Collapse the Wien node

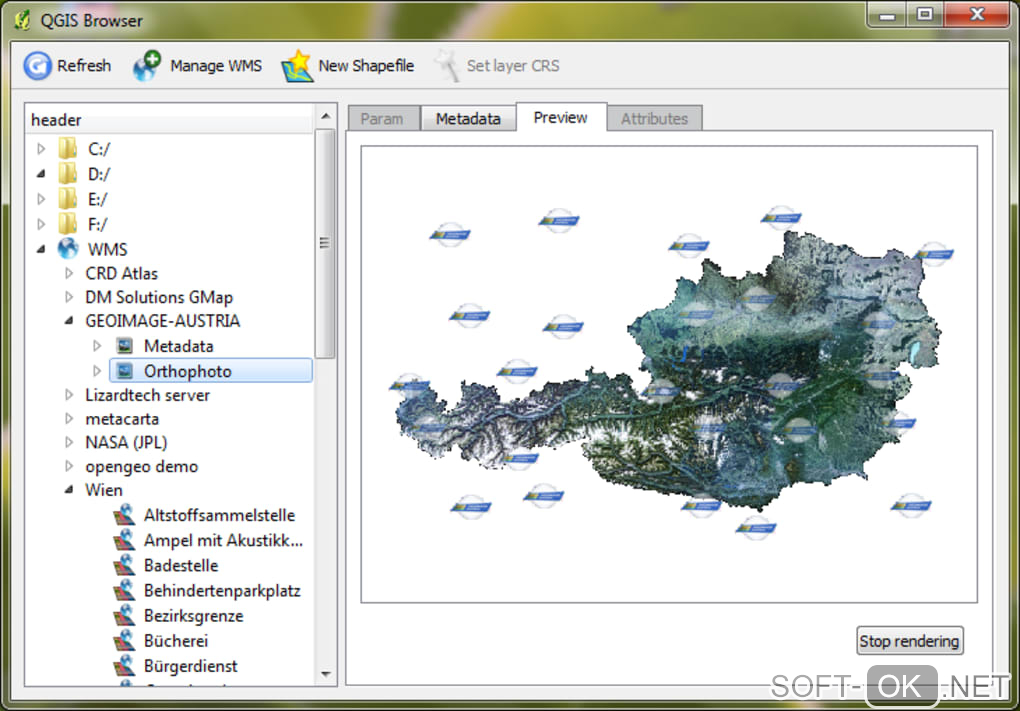tap(69, 490)
